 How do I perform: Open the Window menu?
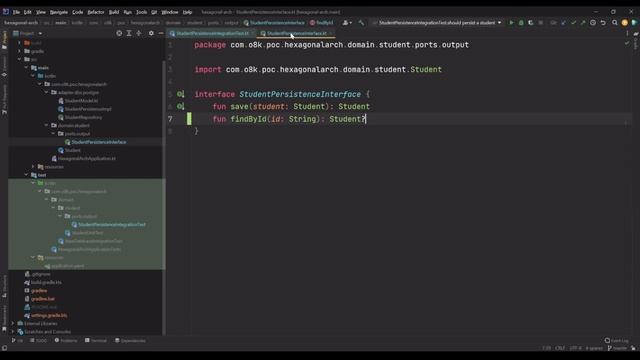170,12
